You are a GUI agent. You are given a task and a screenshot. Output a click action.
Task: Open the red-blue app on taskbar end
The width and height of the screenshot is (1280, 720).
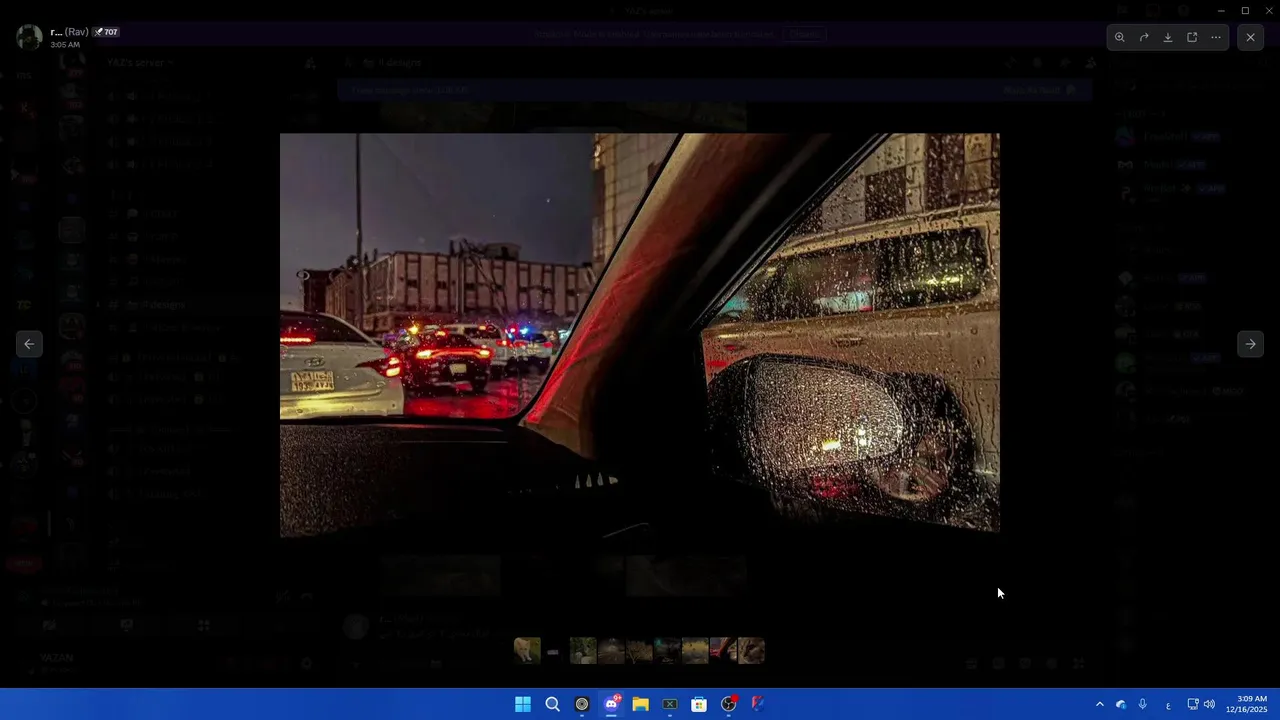[x=758, y=704]
